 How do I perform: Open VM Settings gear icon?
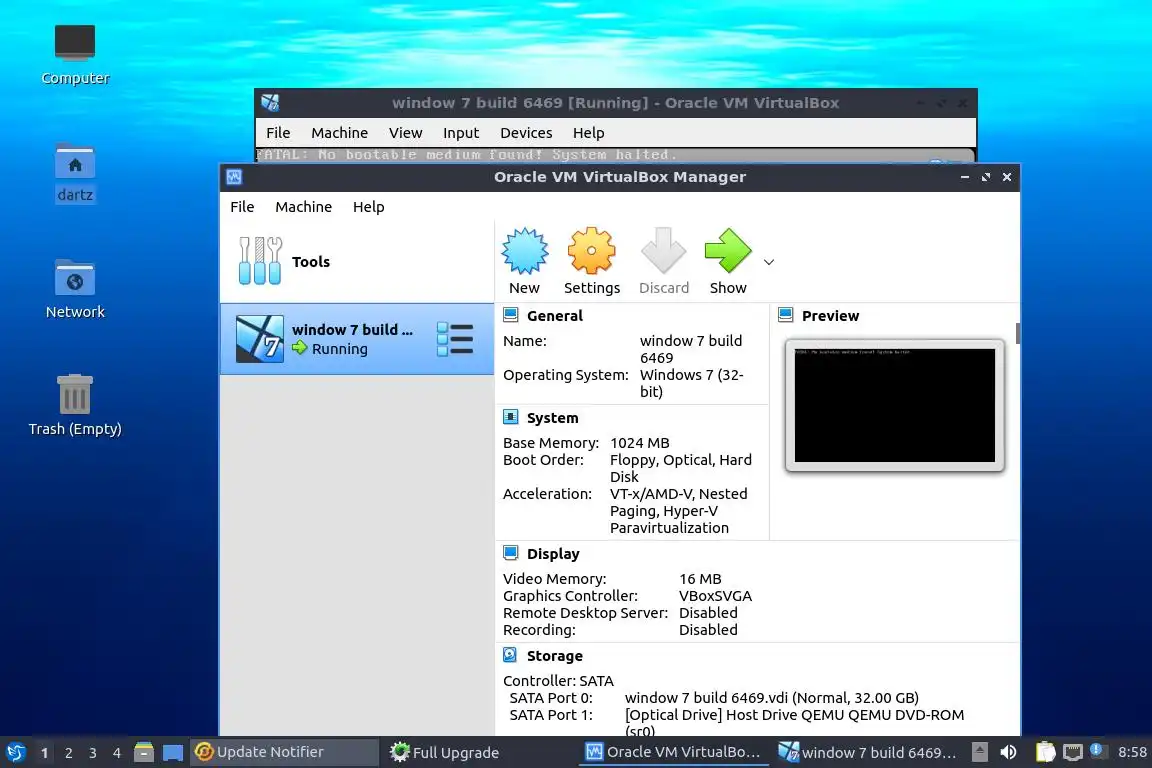tap(591, 251)
